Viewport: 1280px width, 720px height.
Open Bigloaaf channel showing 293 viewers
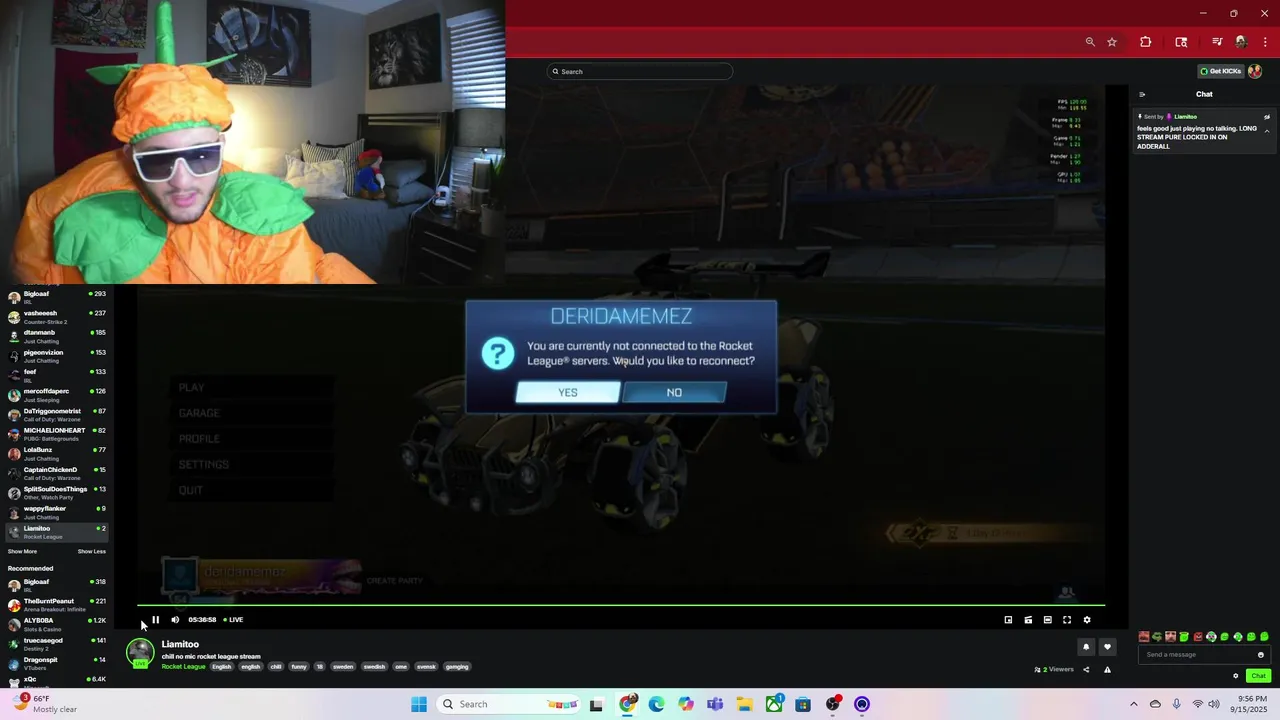[56, 297]
